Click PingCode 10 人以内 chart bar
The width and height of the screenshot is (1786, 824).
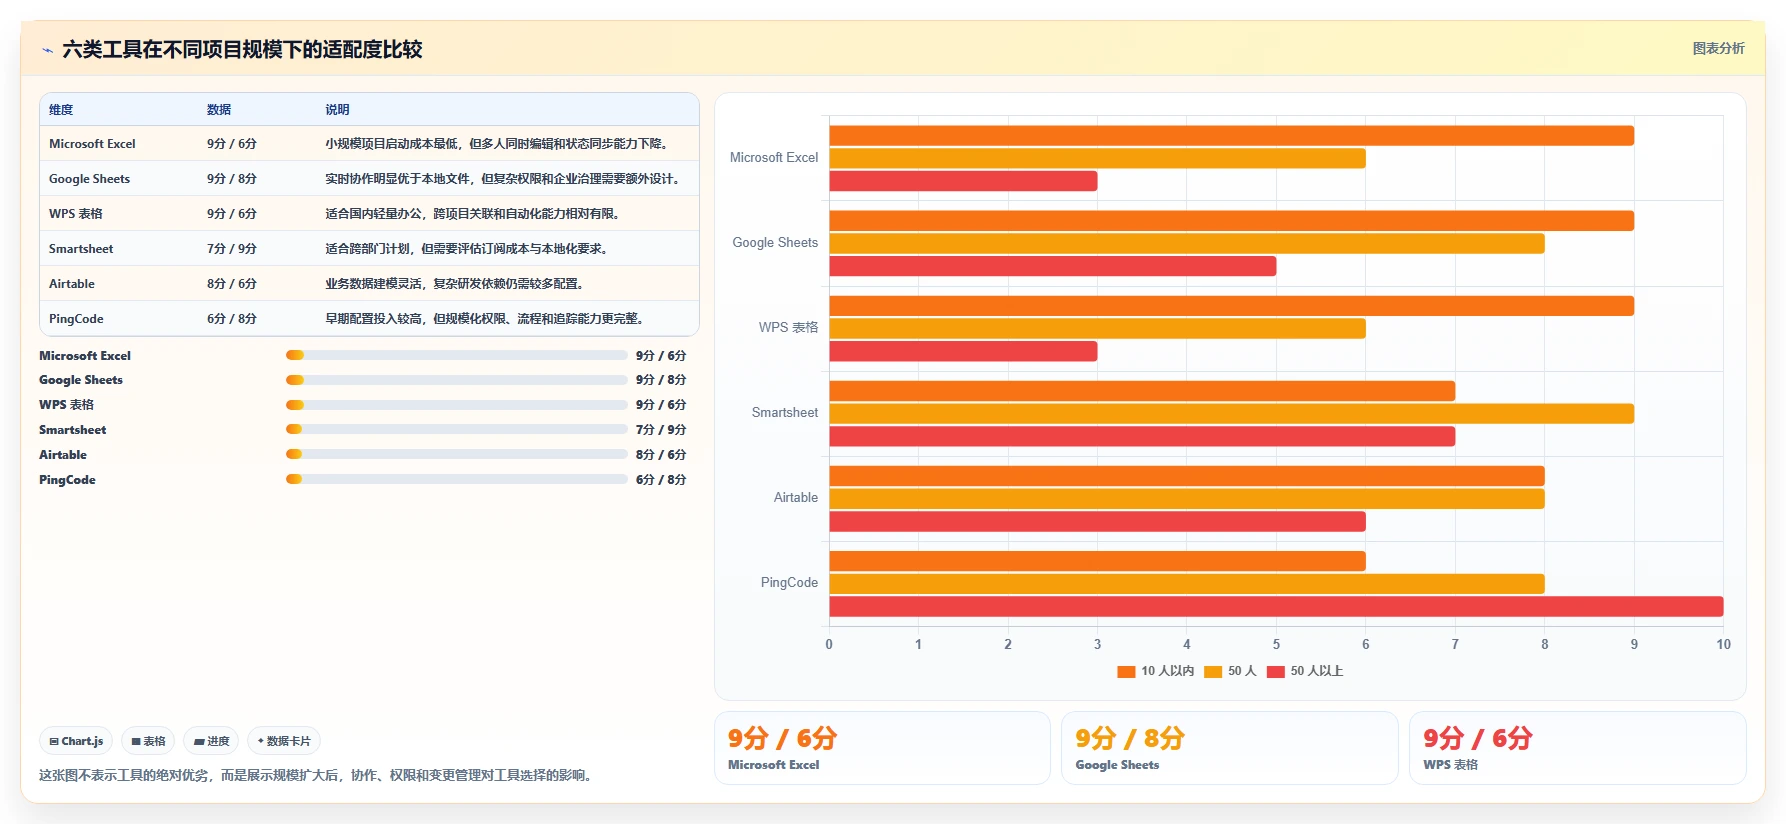[1097, 561]
